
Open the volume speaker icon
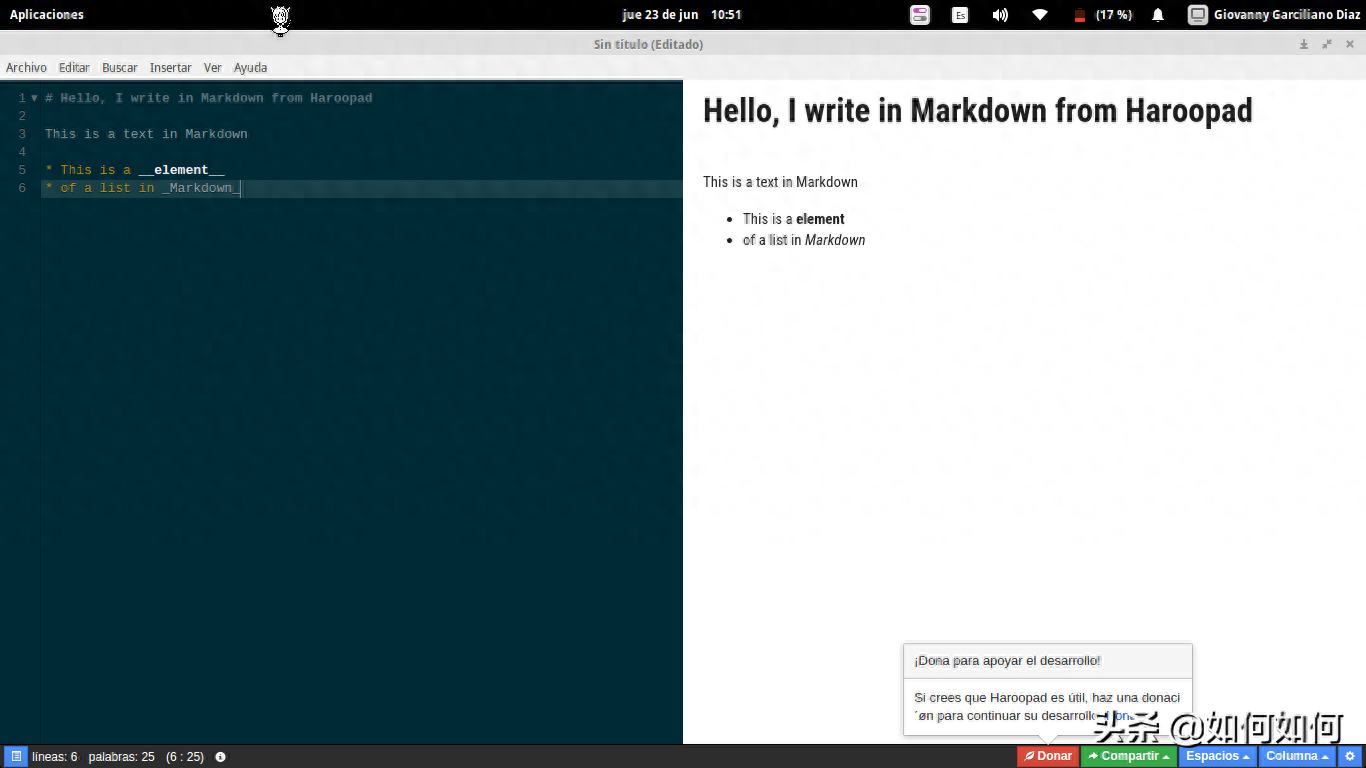pos(1000,15)
